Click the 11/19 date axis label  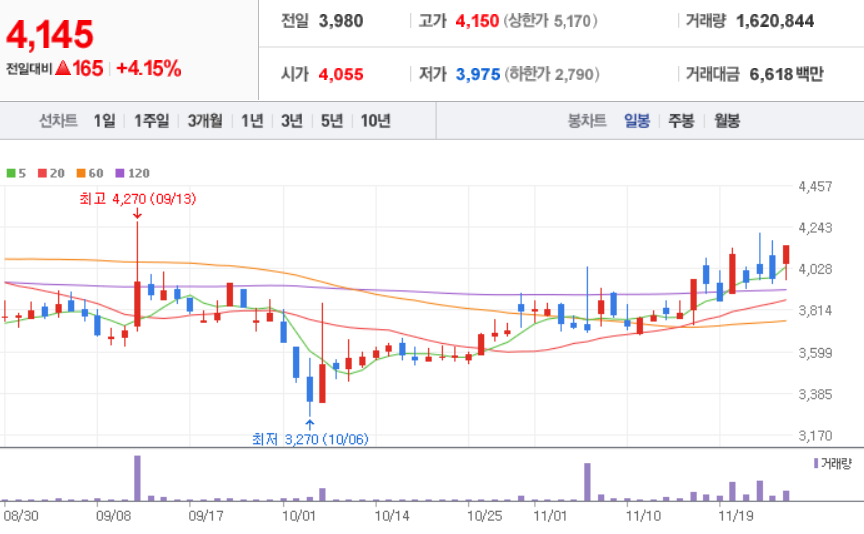point(736,516)
